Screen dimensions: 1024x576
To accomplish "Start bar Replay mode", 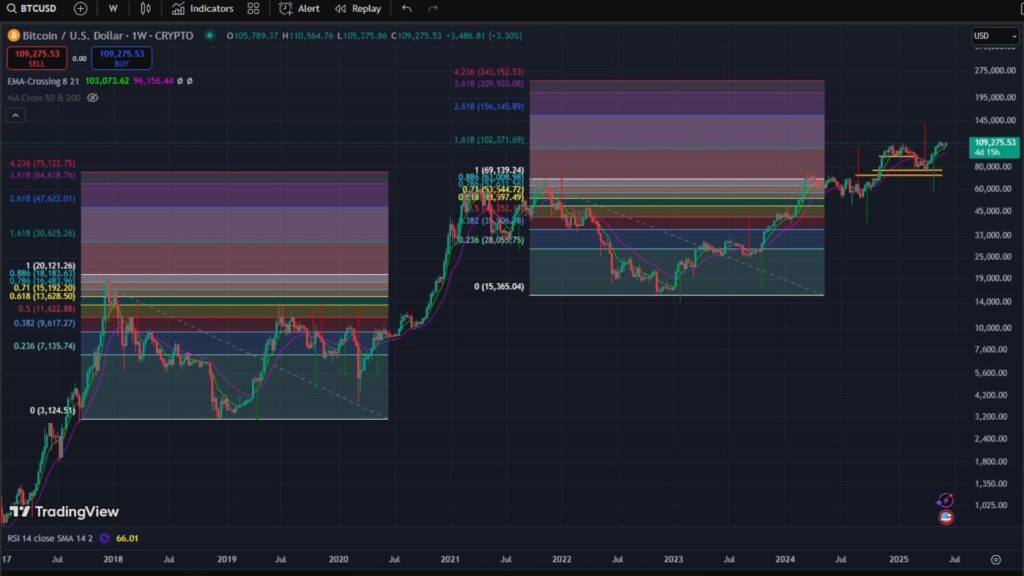I will (358, 8).
